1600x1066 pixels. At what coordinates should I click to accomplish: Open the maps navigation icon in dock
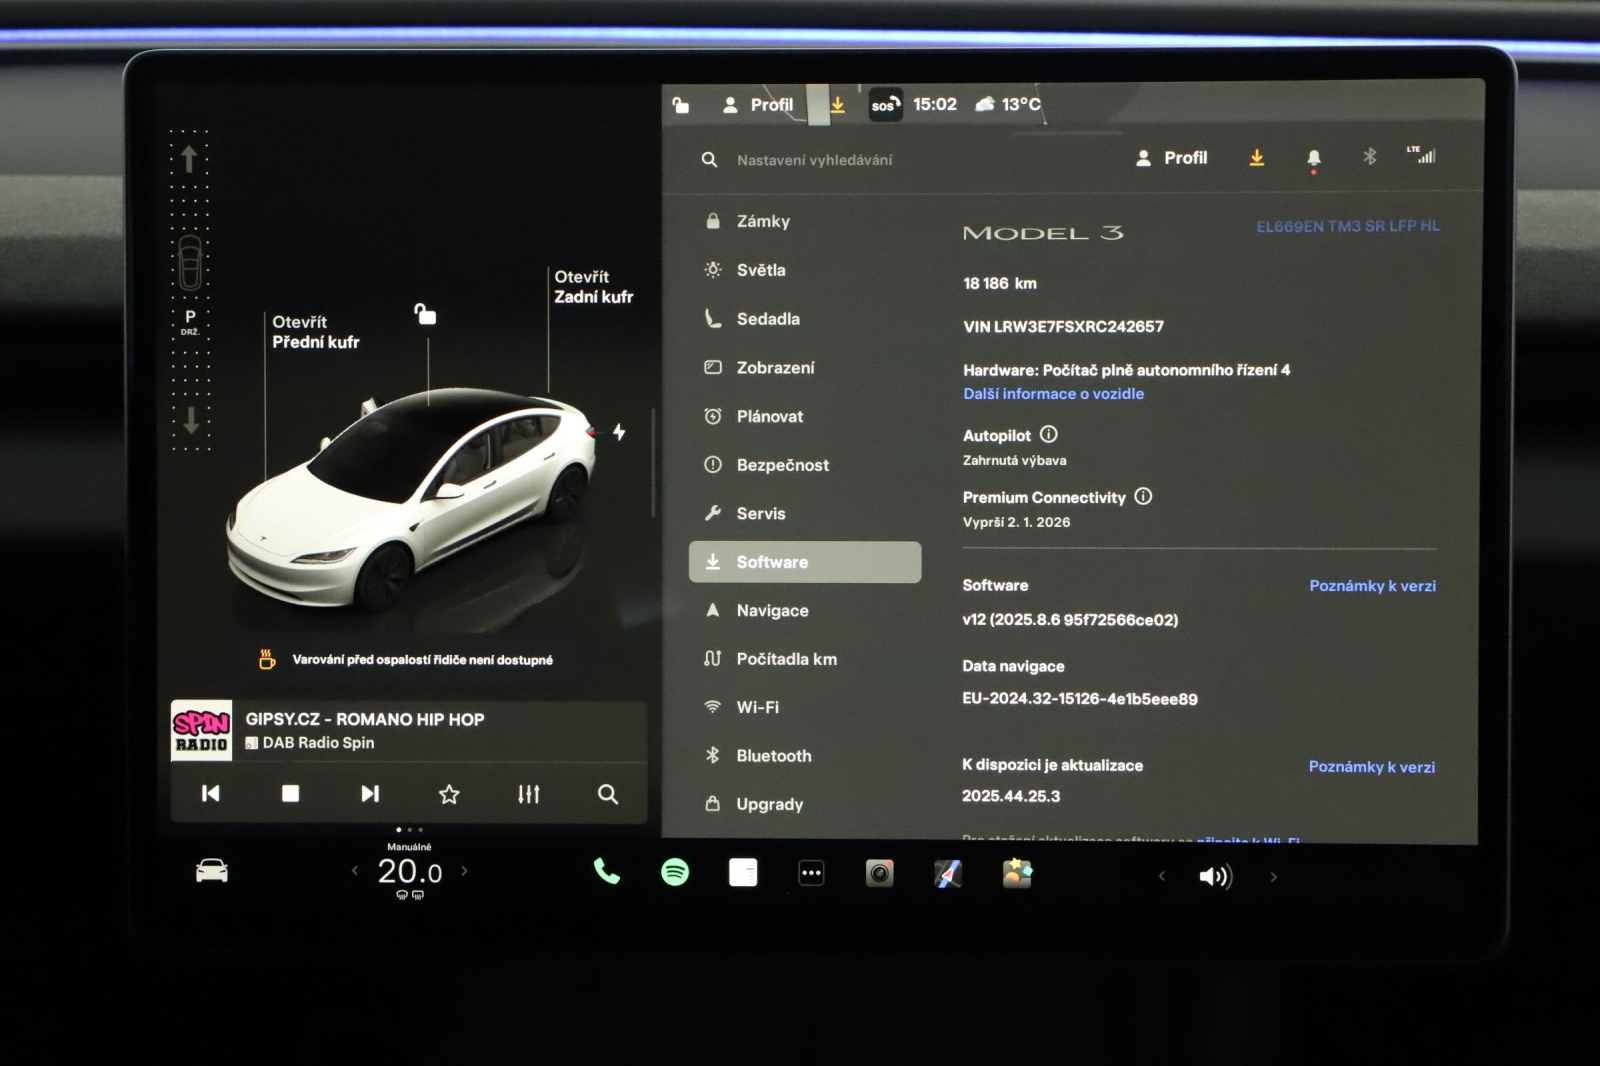[x=945, y=873]
